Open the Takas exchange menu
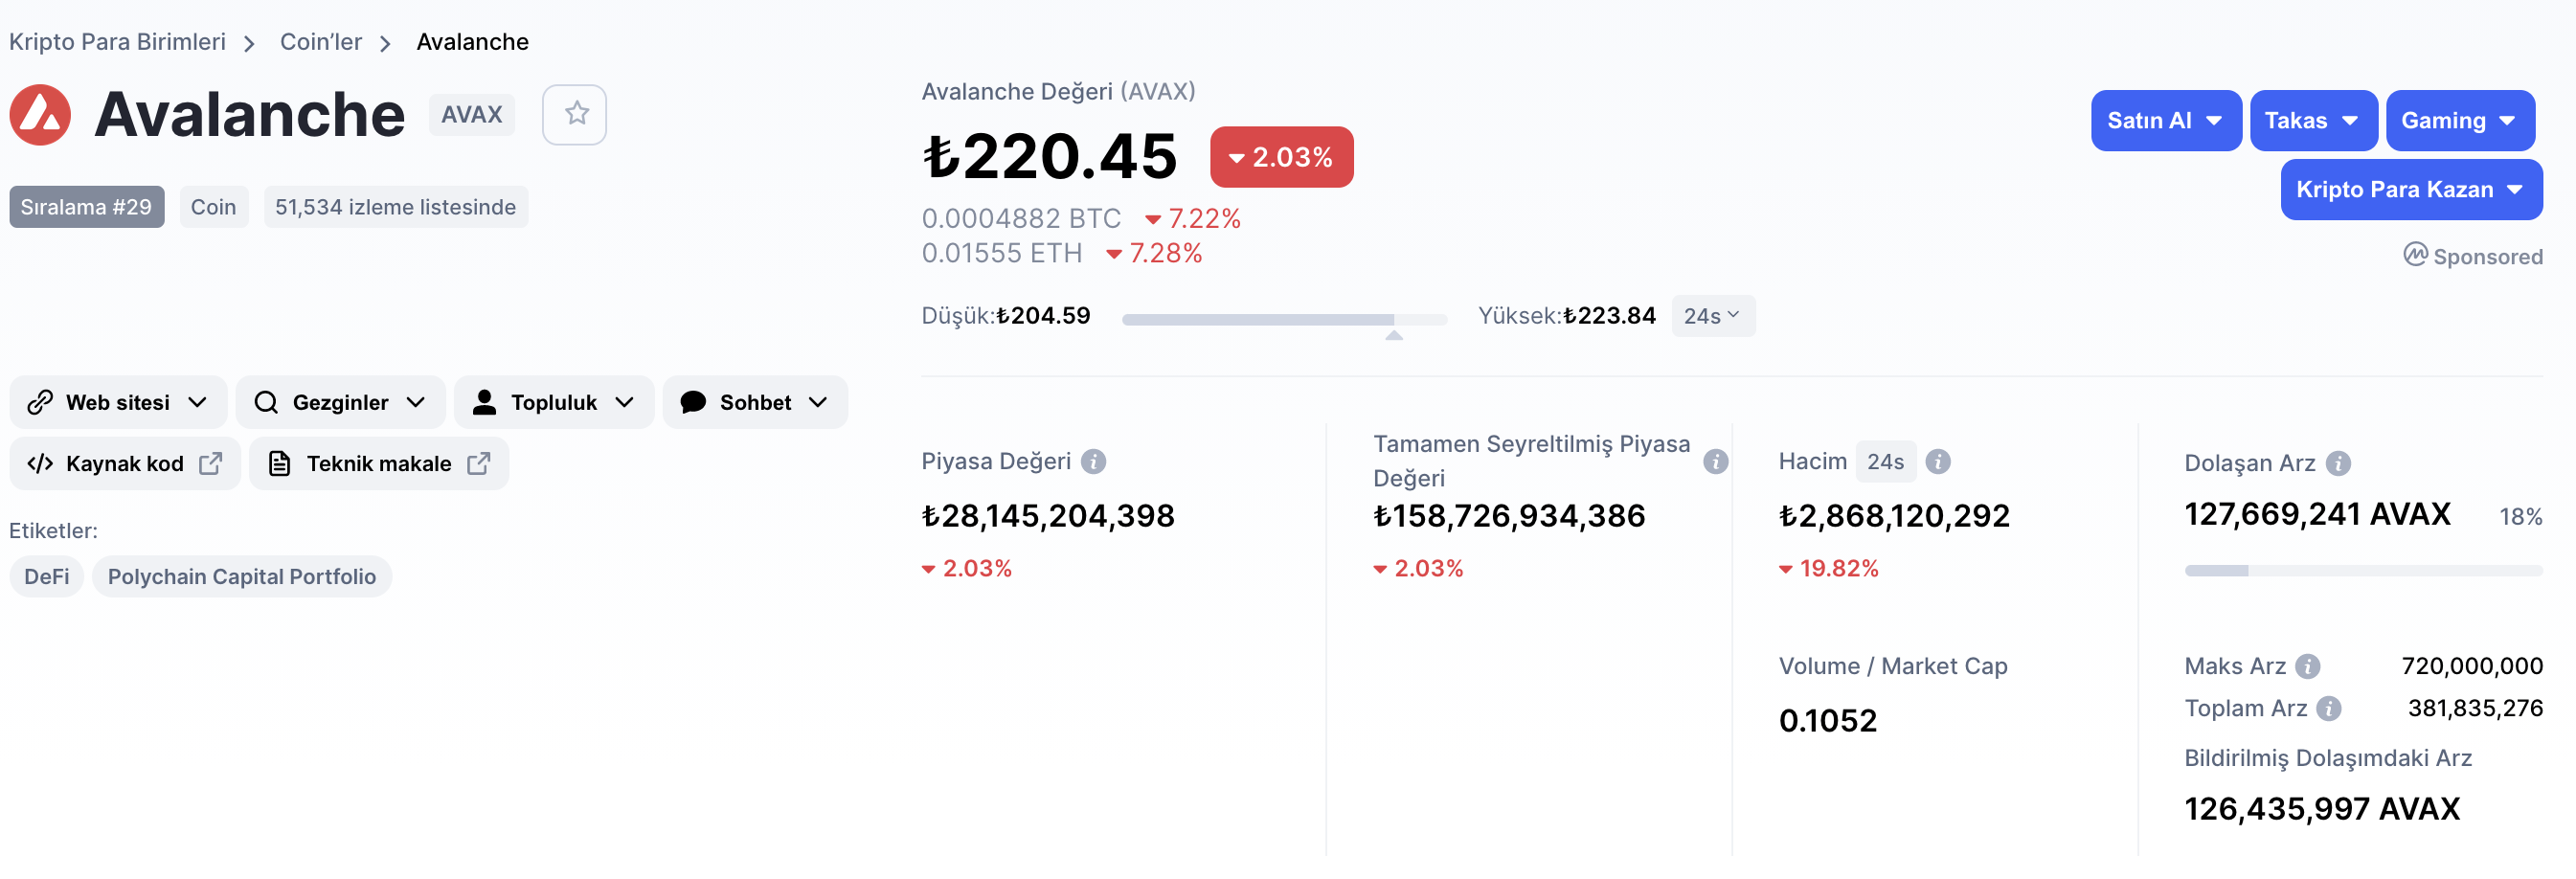 [2312, 121]
